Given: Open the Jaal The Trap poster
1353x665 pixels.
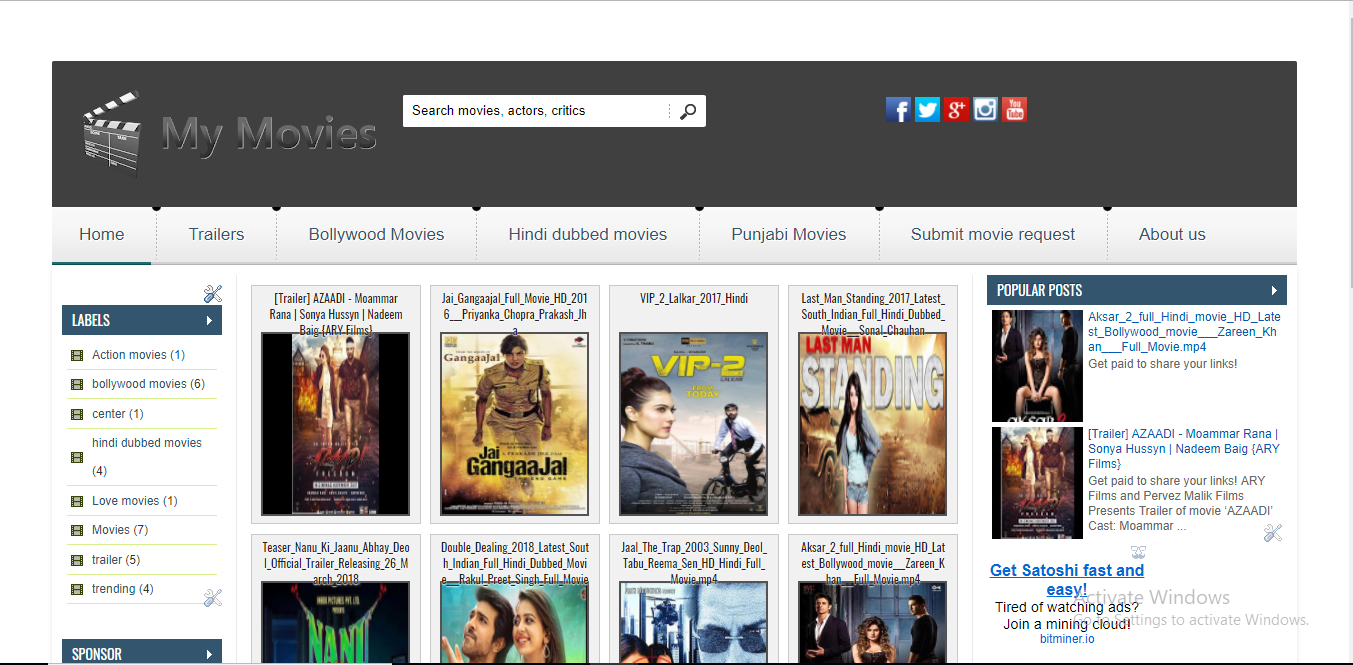Looking at the screenshot, I should pyautogui.click(x=694, y=622).
